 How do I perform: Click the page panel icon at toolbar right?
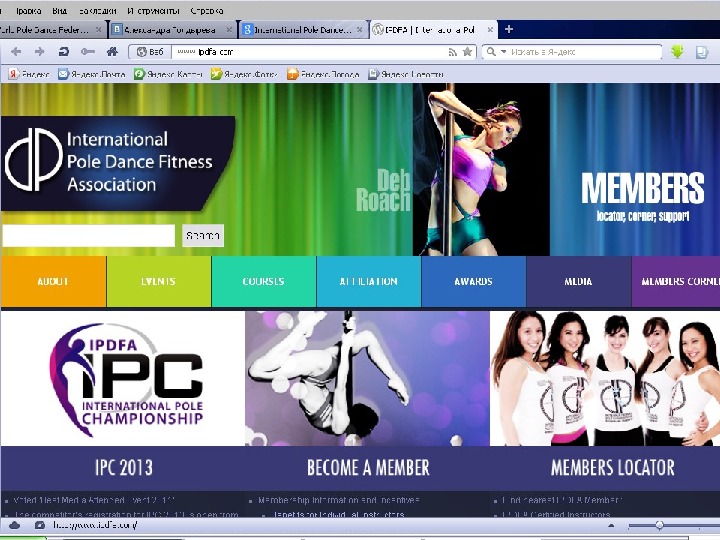click(701, 52)
